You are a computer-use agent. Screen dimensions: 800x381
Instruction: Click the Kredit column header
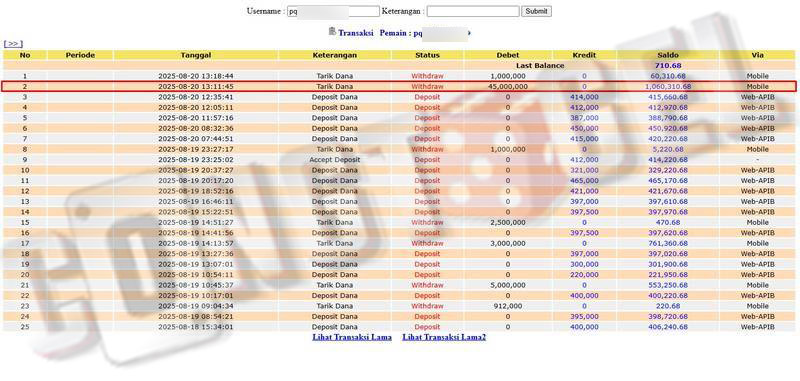tap(584, 55)
